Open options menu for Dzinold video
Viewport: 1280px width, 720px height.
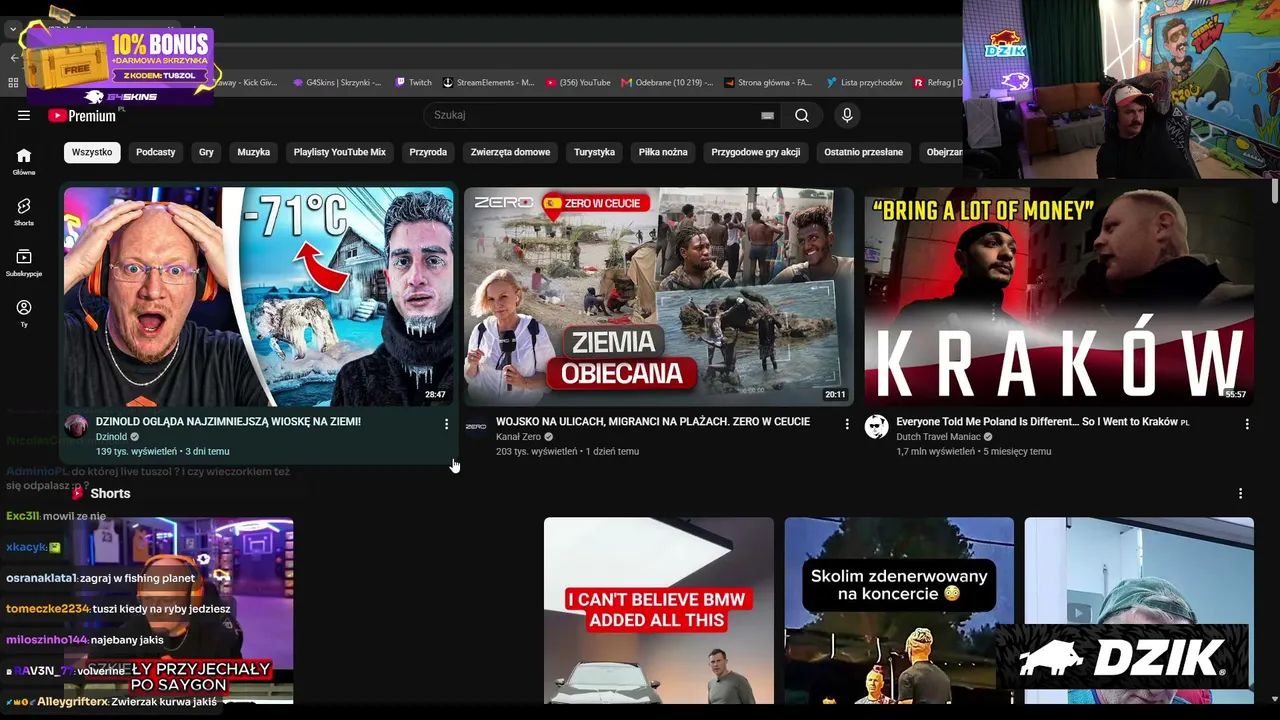(x=446, y=424)
